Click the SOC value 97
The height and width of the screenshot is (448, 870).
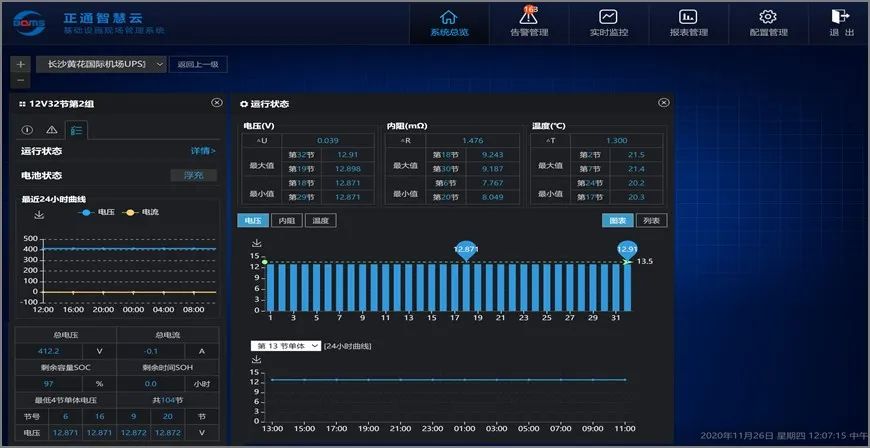[x=48, y=384]
